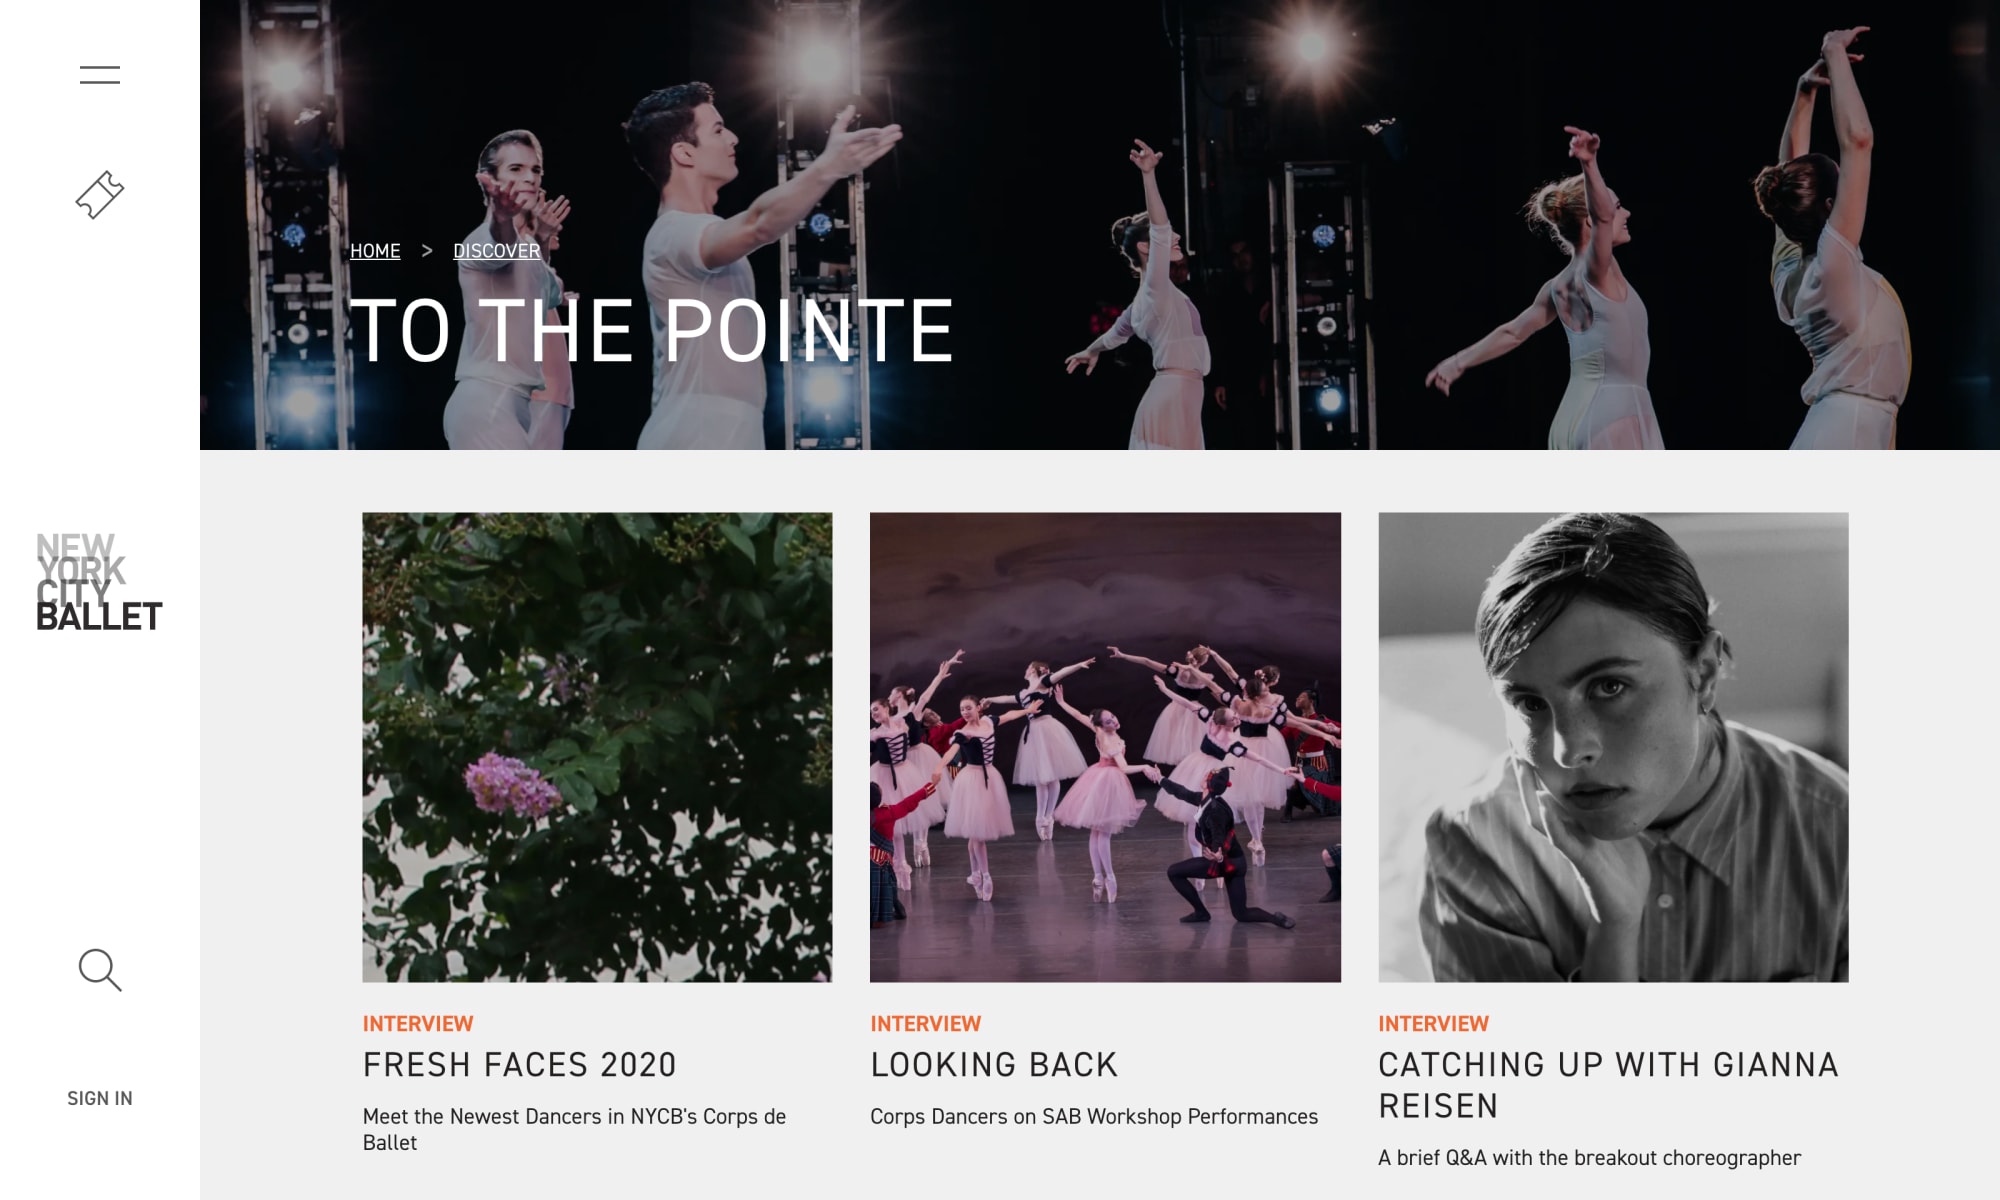The image size is (2000, 1200).
Task: Click the Corps Dancers on SAB Workshop text
Action: click(1094, 1116)
